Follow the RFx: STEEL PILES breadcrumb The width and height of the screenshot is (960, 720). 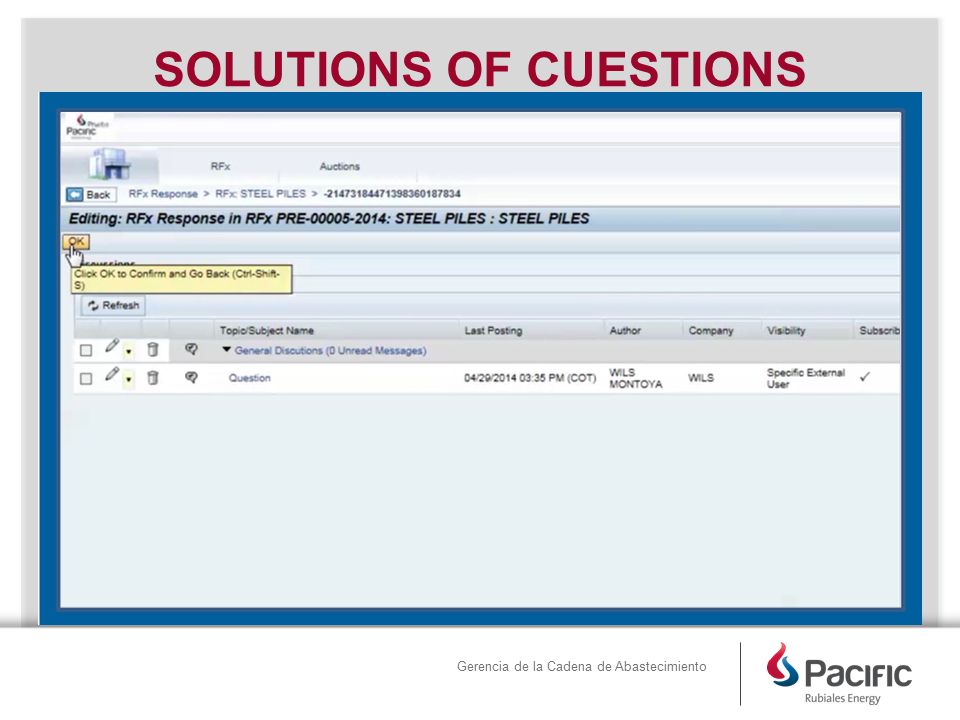coord(260,194)
